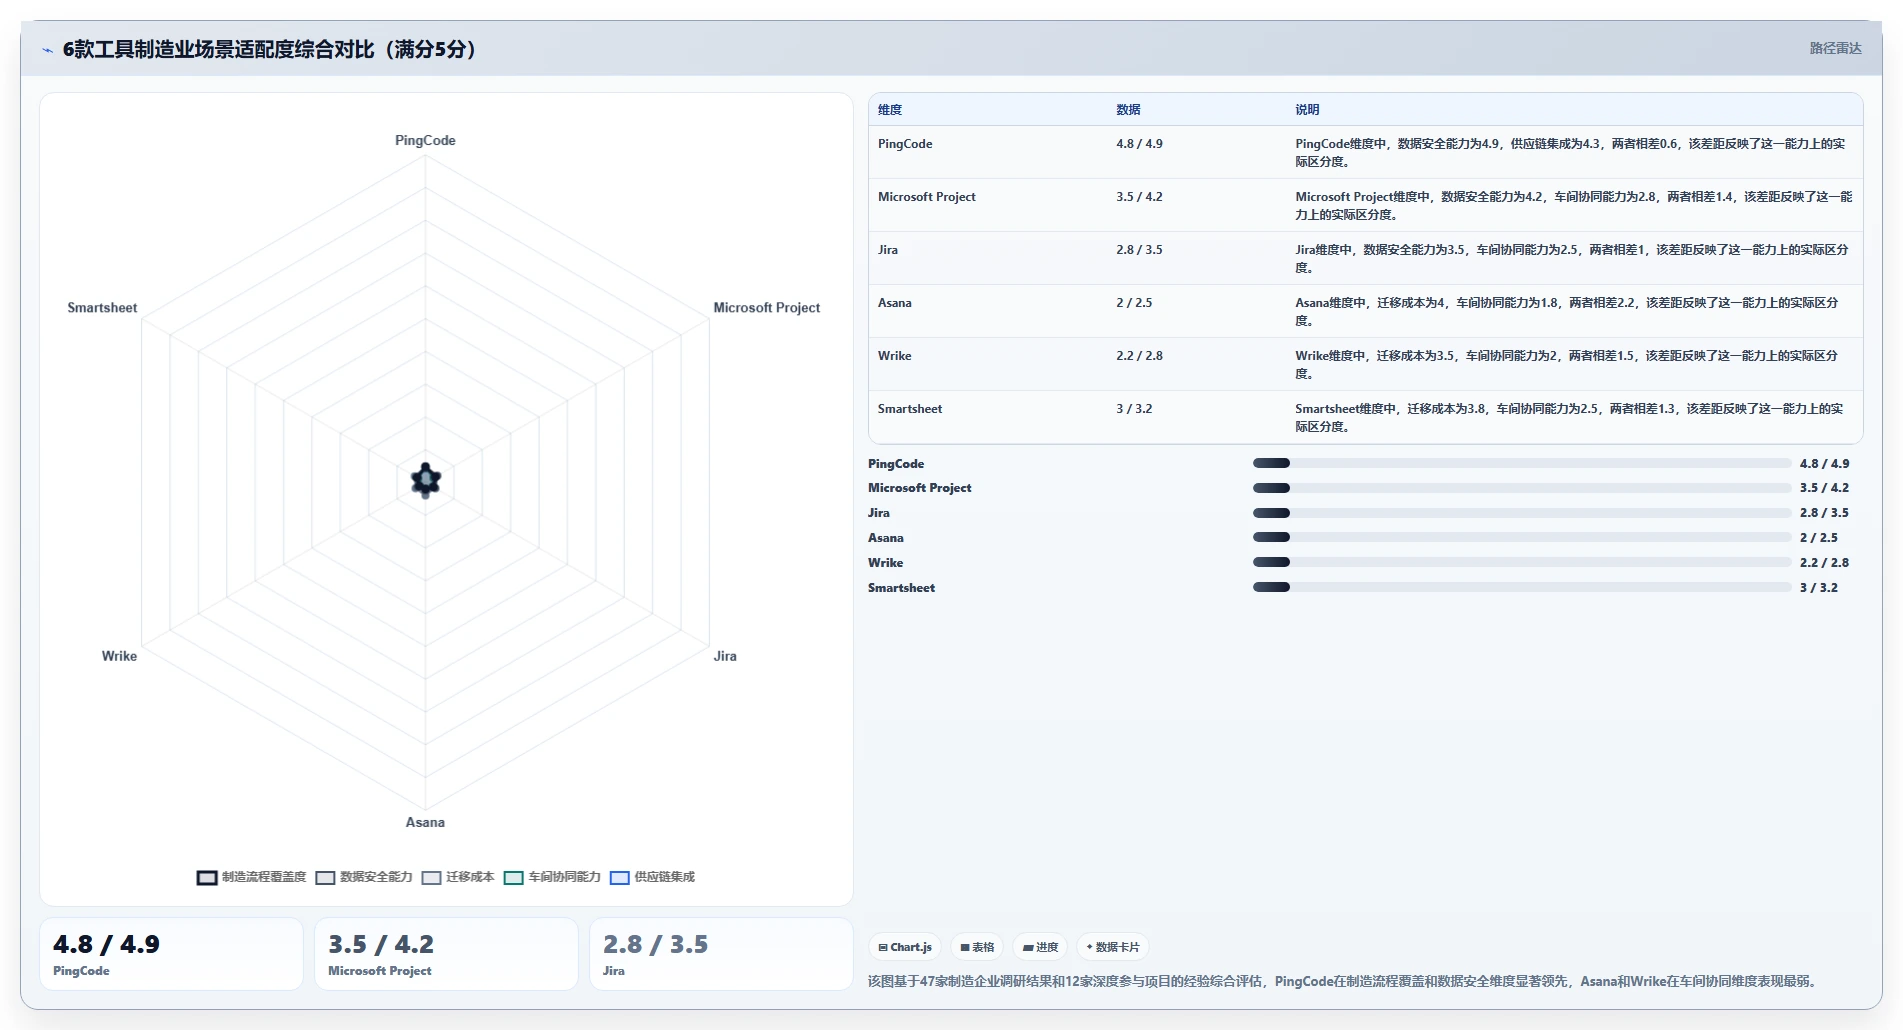1903x1030 pixels.
Task: Click the Jira 2.8 / 3.5 stat card
Action: point(721,954)
